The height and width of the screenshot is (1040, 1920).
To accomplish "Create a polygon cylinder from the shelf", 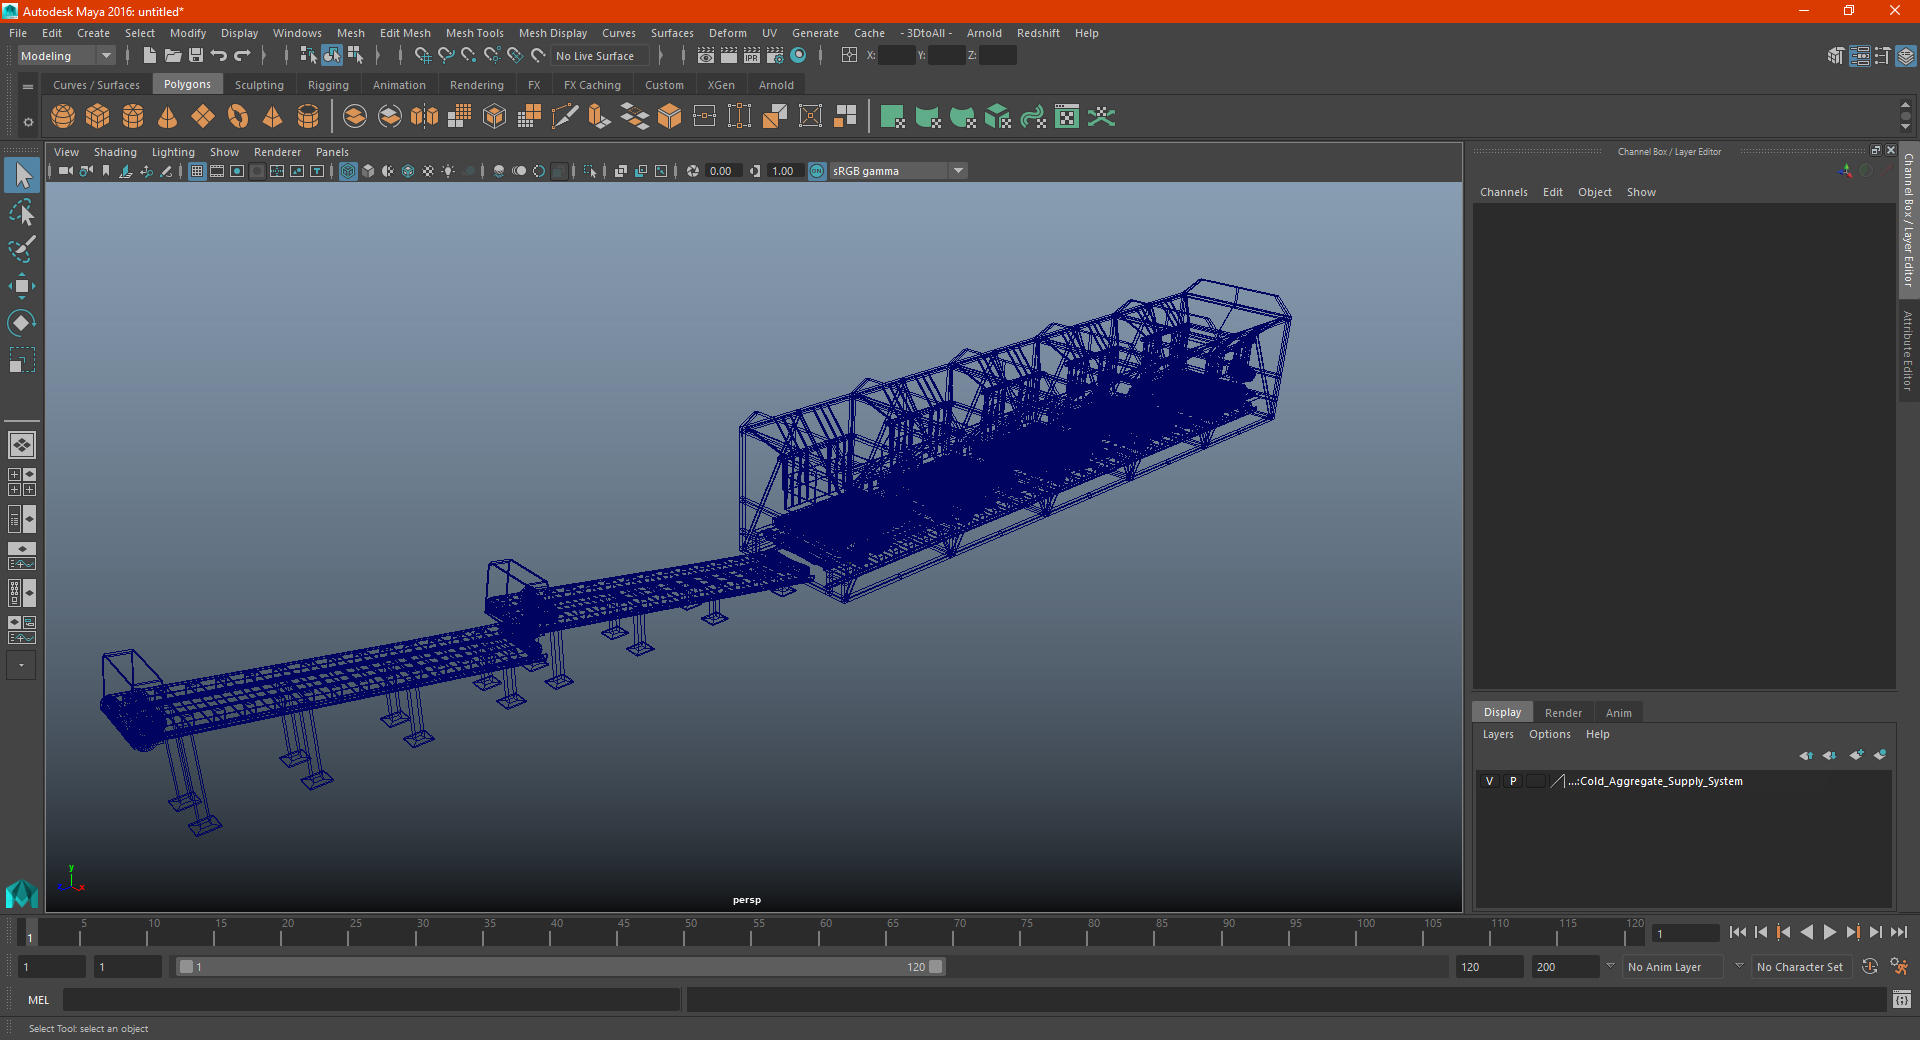I will pos(133,117).
